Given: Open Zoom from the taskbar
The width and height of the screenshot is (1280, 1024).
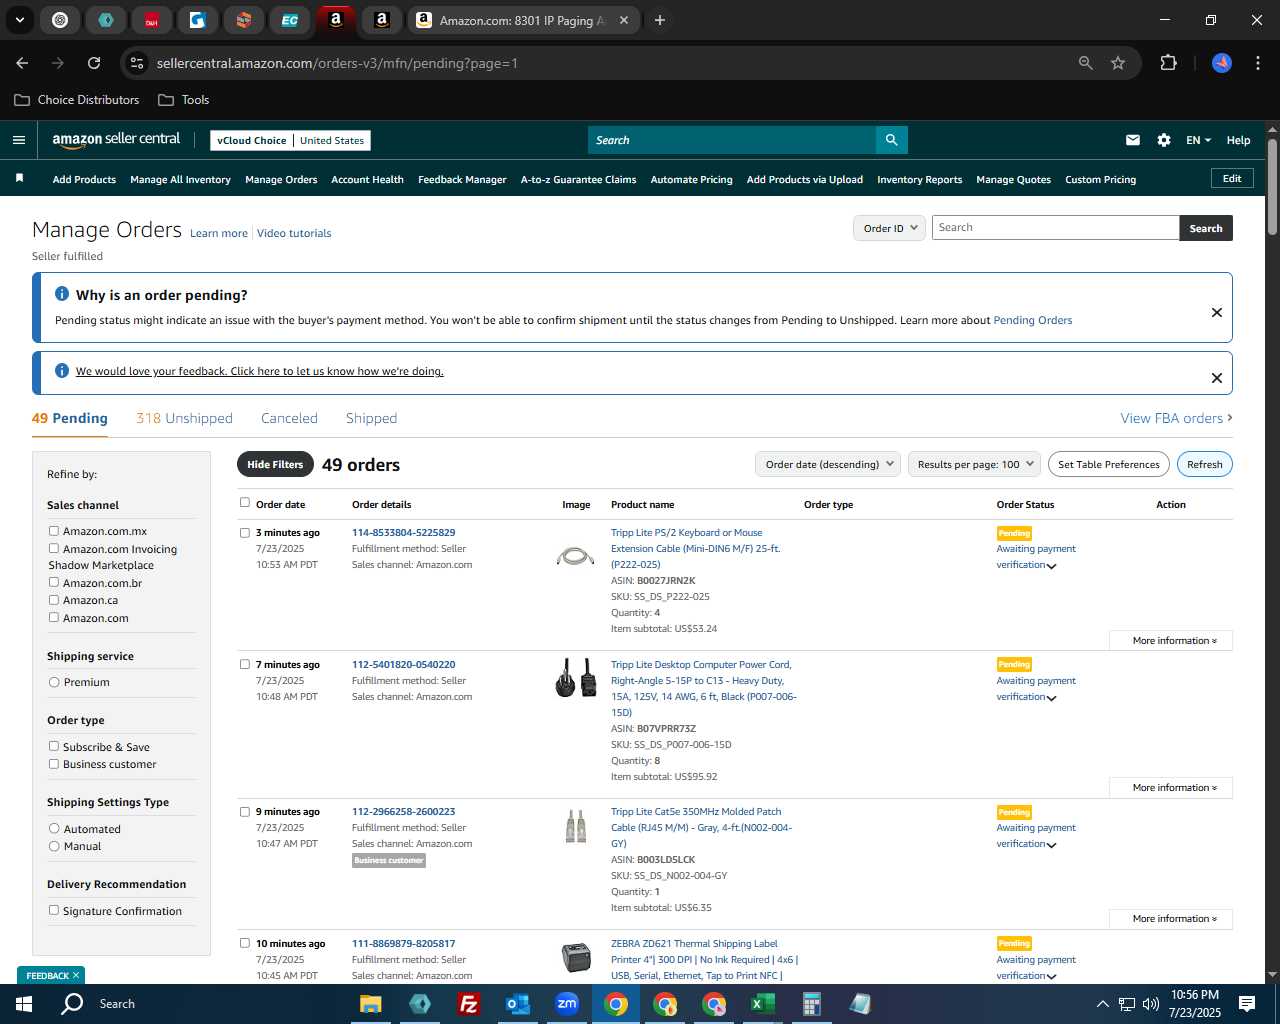Looking at the screenshot, I should click(567, 1004).
